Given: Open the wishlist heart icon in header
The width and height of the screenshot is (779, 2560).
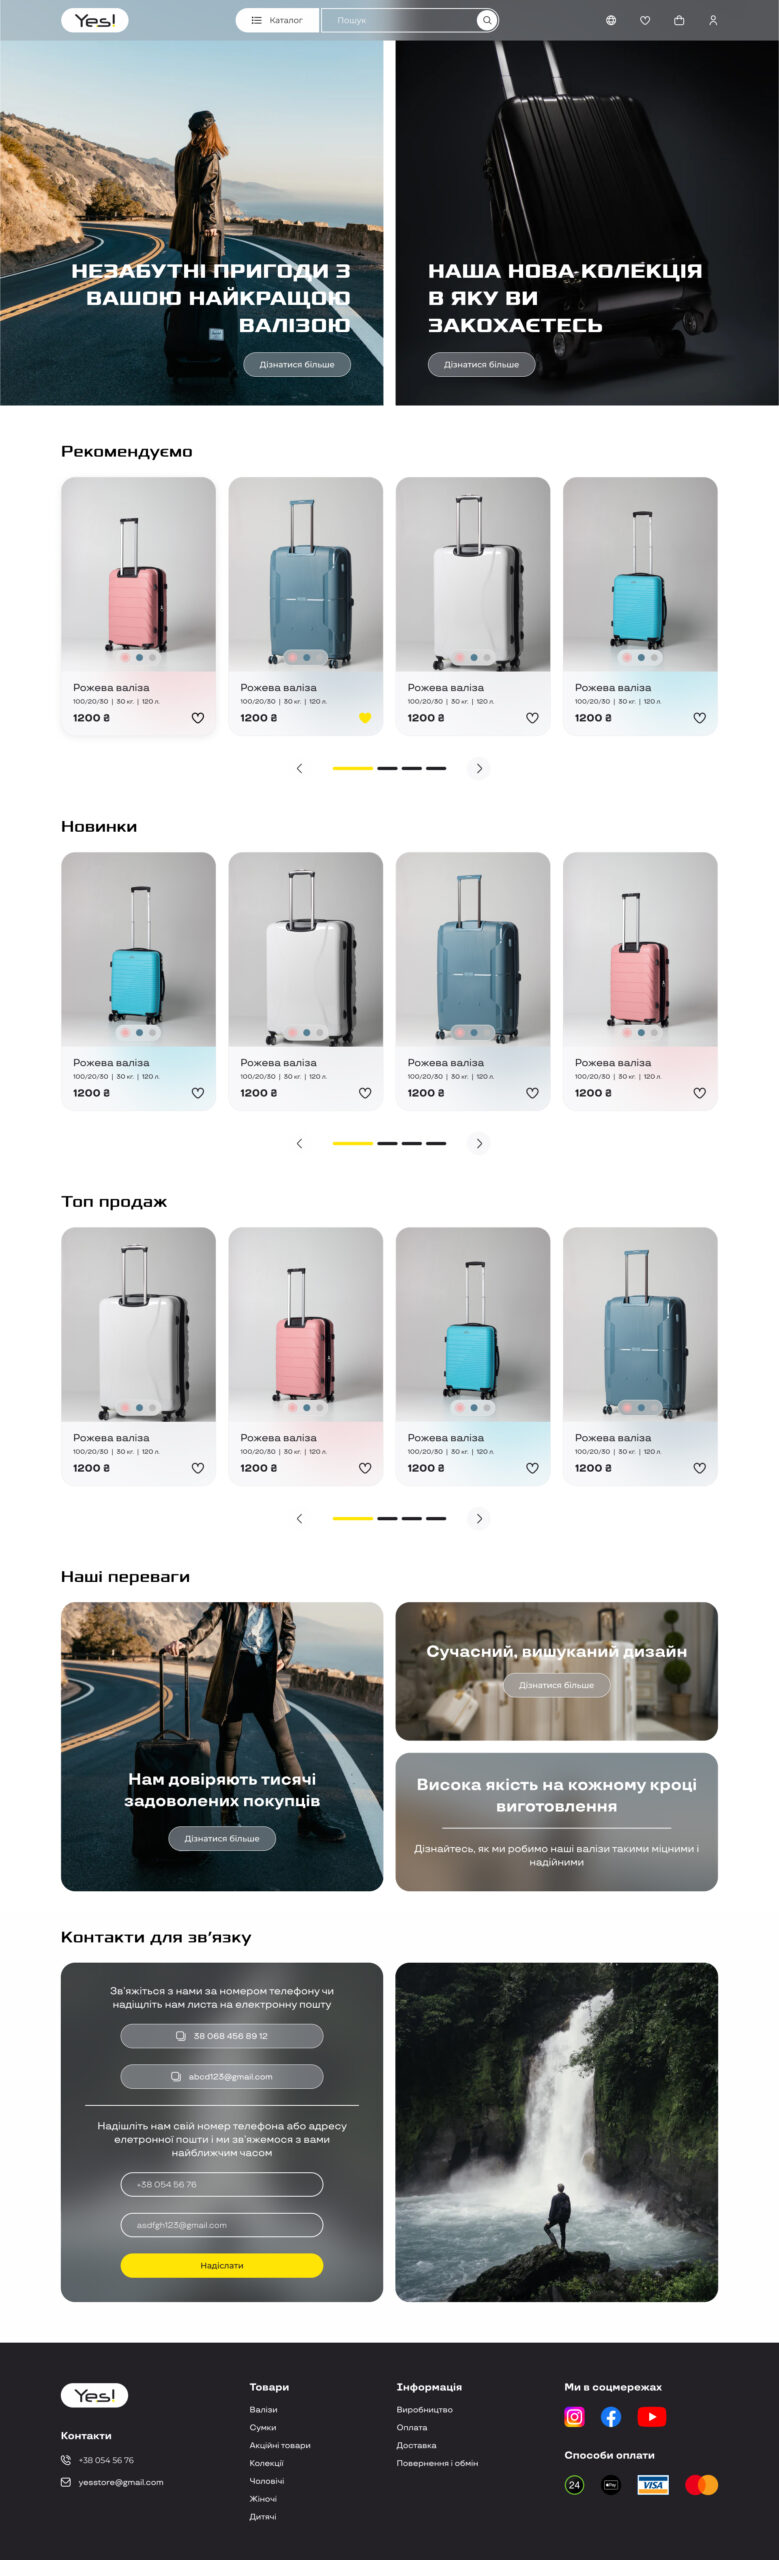Looking at the screenshot, I should (645, 20).
